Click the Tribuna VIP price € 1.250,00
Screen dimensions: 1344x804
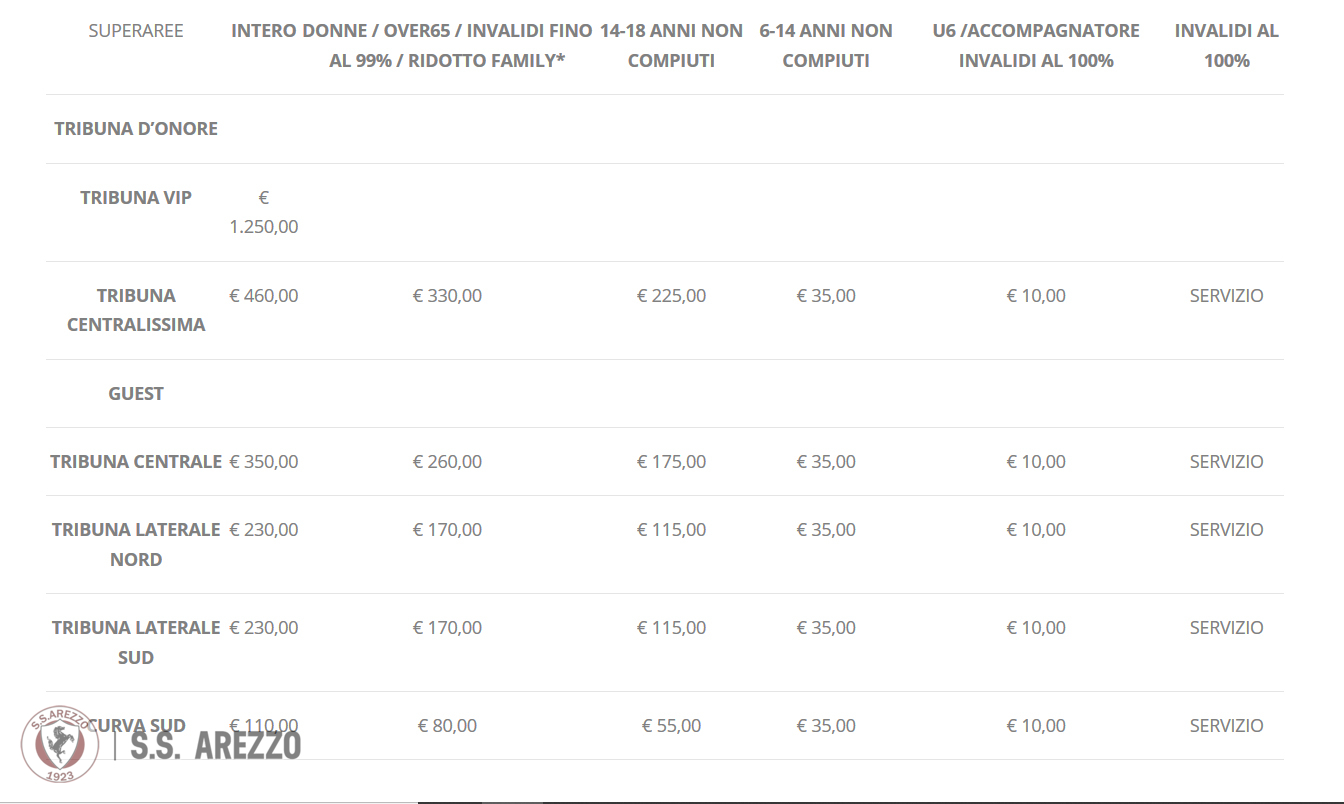[x=264, y=212]
